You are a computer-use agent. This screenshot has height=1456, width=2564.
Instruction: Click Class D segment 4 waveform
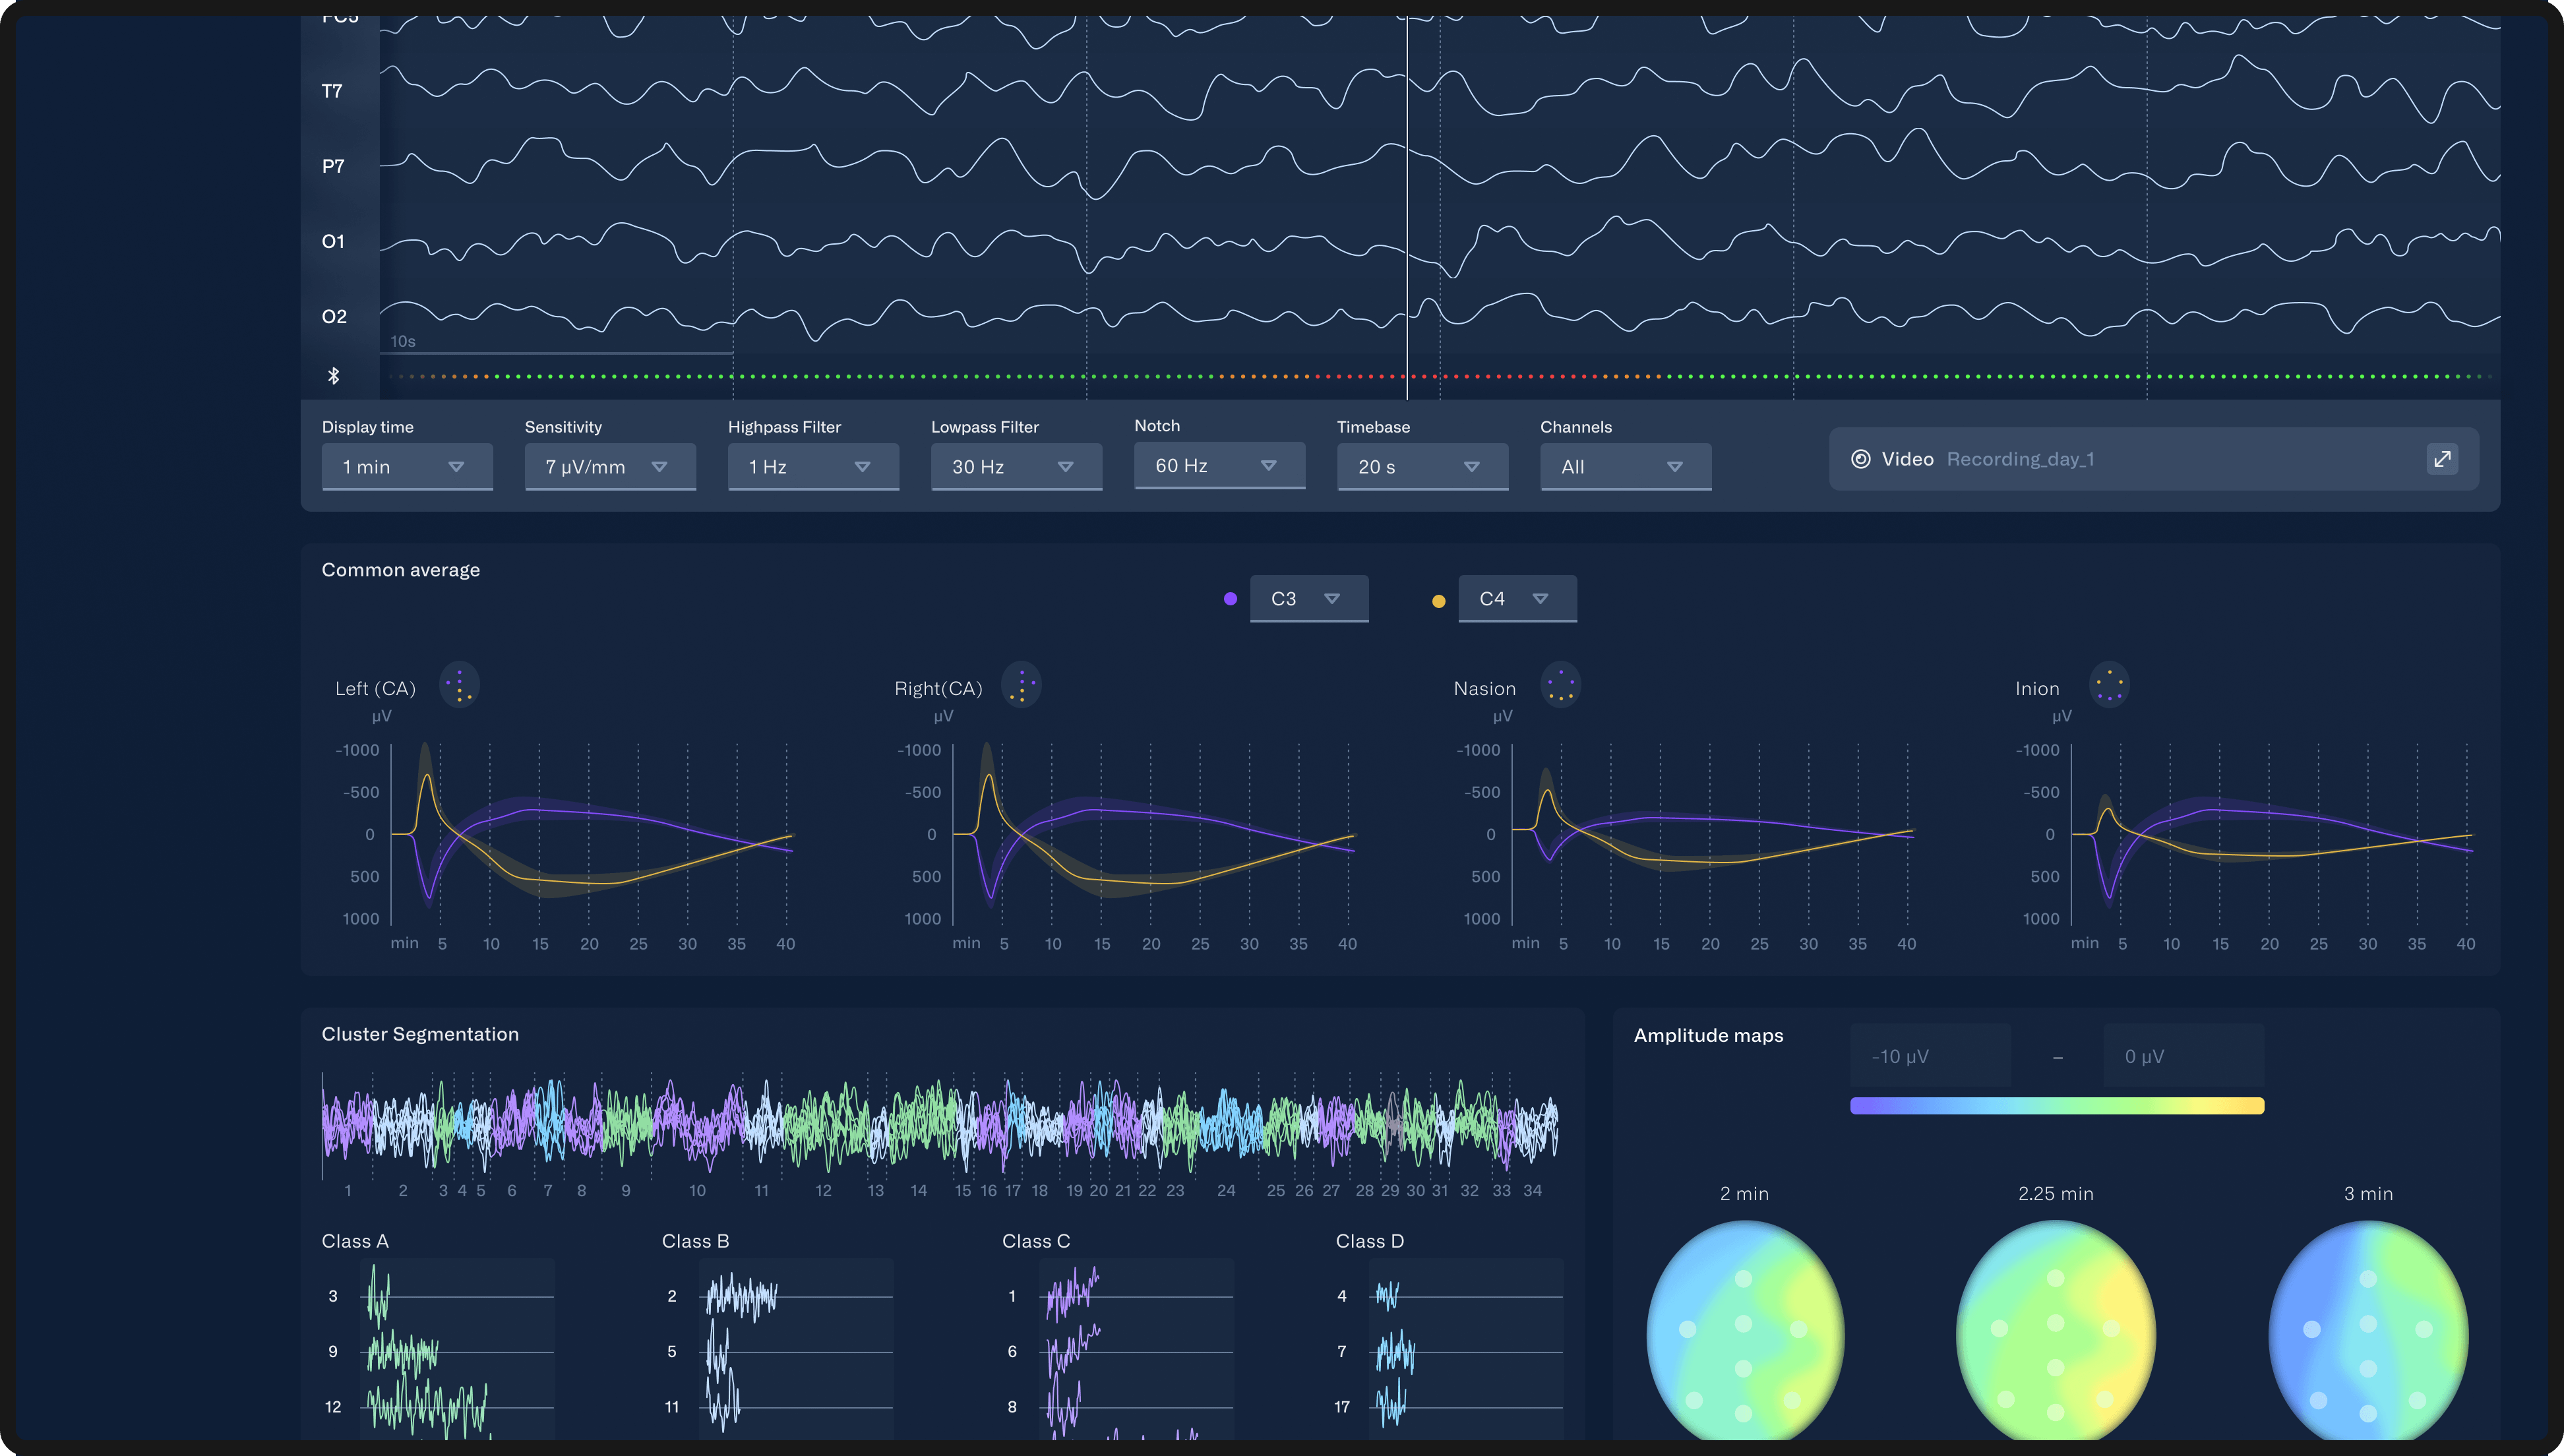[x=1387, y=1296]
